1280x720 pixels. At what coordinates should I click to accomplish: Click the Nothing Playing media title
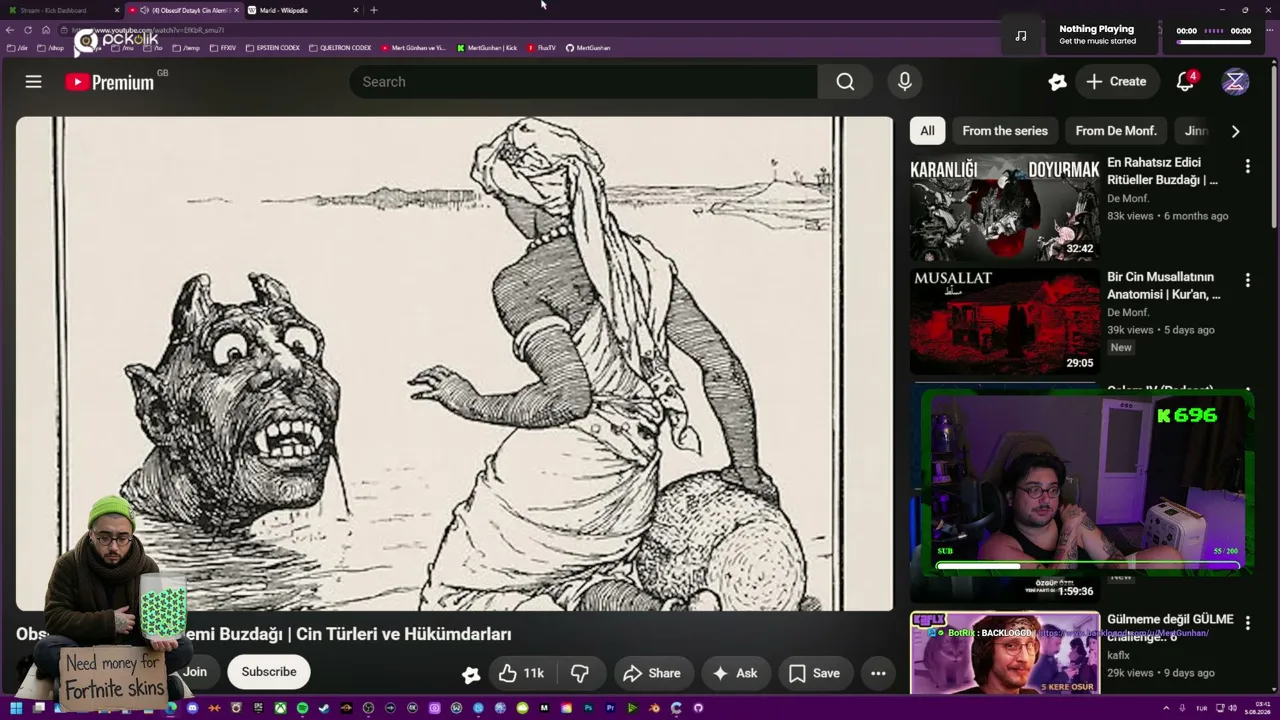point(1096,29)
